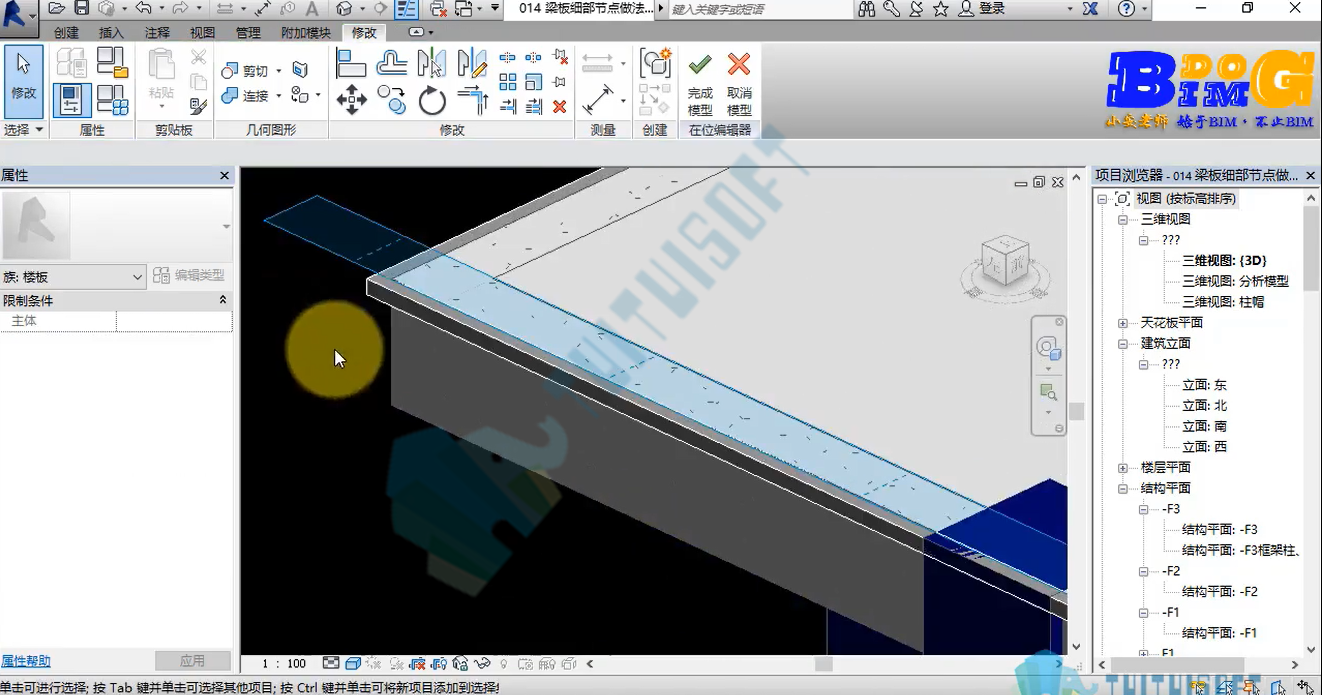The width and height of the screenshot is (1322, 695).
Task: Select the Trim/Extend to Corner tool
Action: point(472,99)
